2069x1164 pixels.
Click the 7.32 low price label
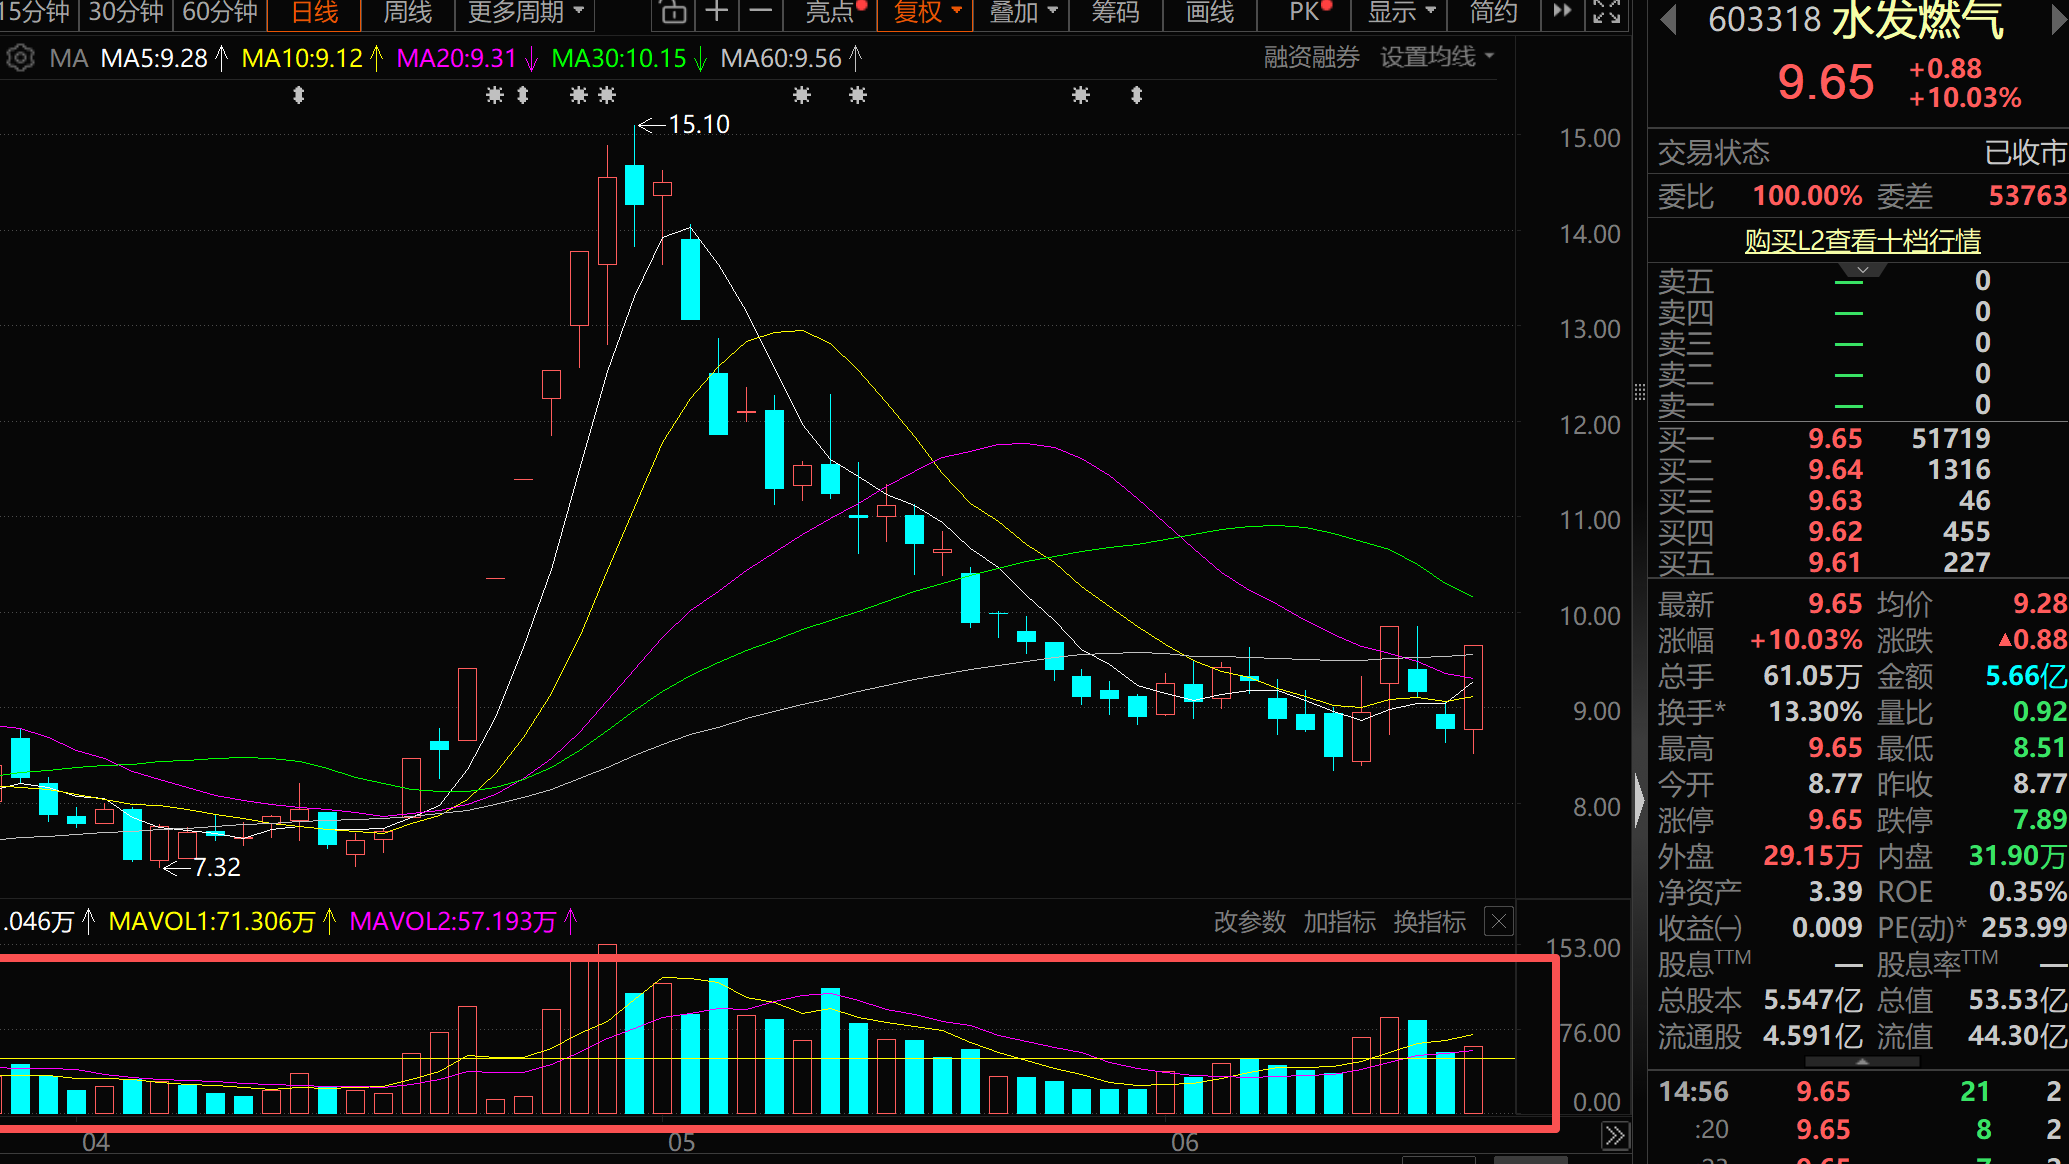pyautogui.click(x=217, y=867)
